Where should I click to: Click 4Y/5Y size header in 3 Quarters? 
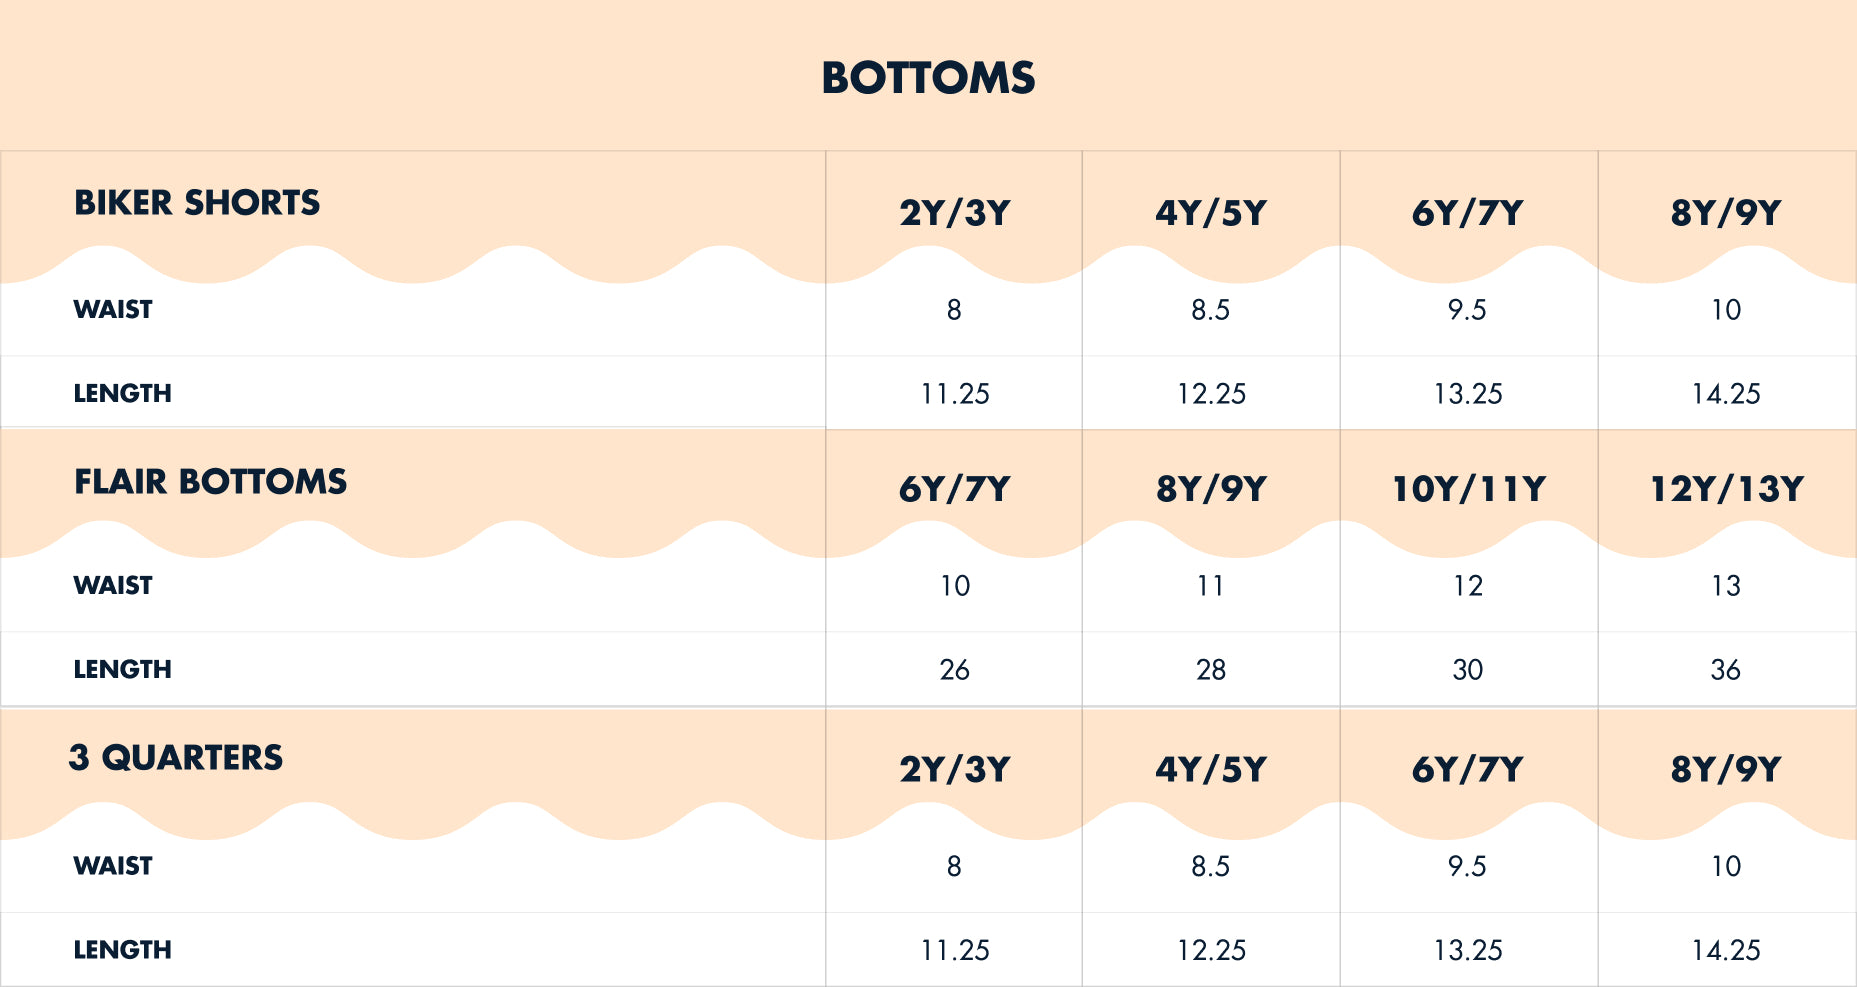tap(1211, 769)
